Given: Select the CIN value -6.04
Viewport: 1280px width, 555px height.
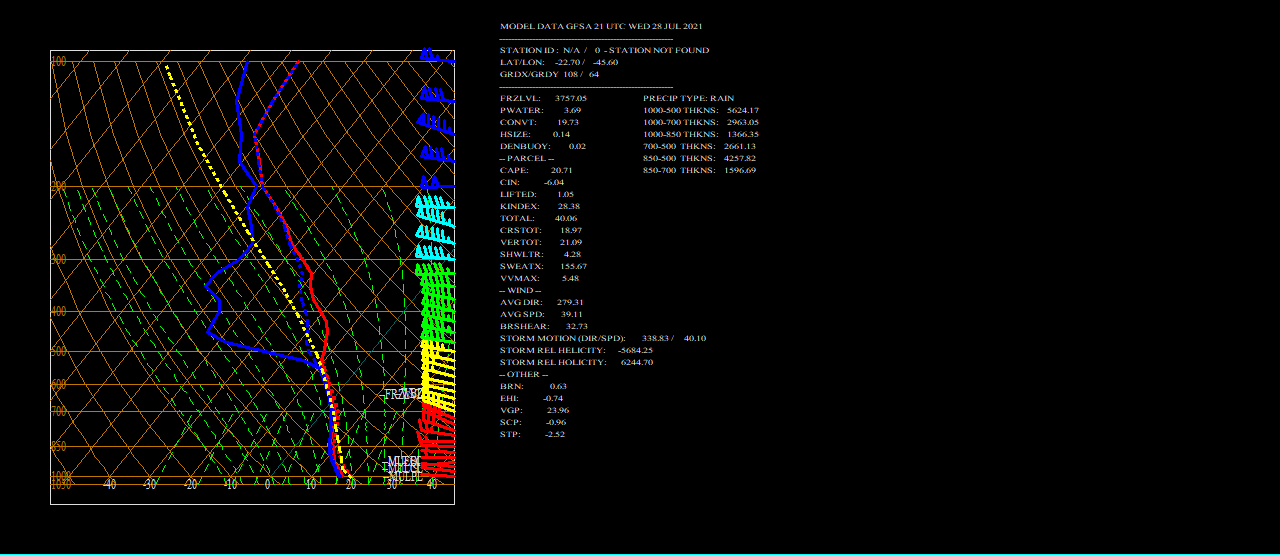Looking at the screenshot, I should [x=554, y=182].
